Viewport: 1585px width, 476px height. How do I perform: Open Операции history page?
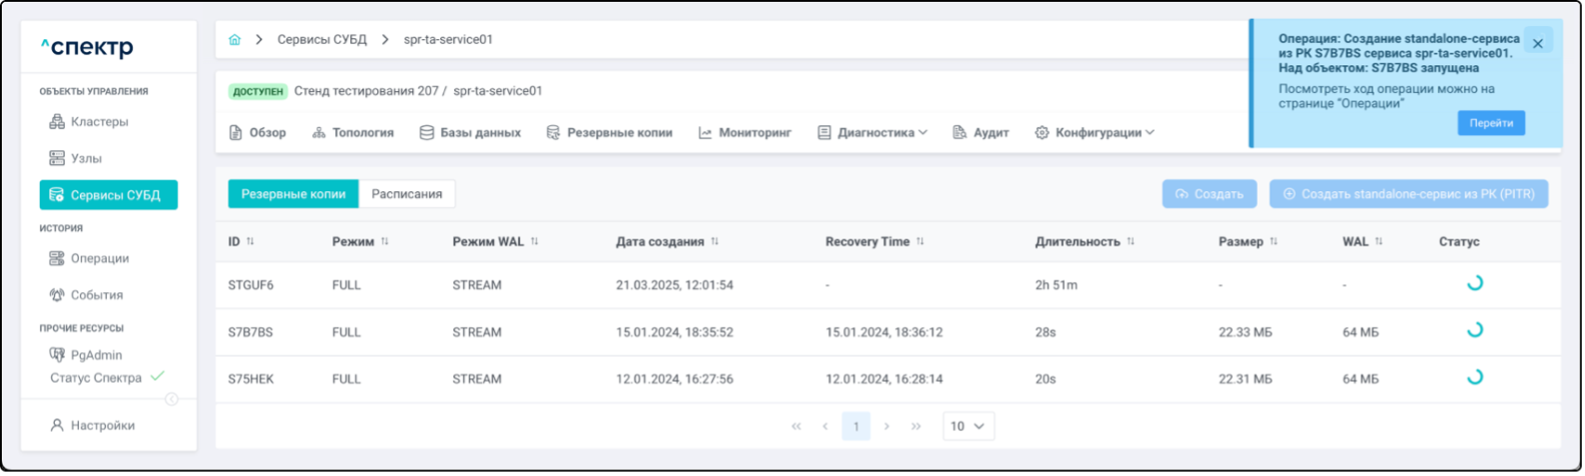tap(99, 258)
